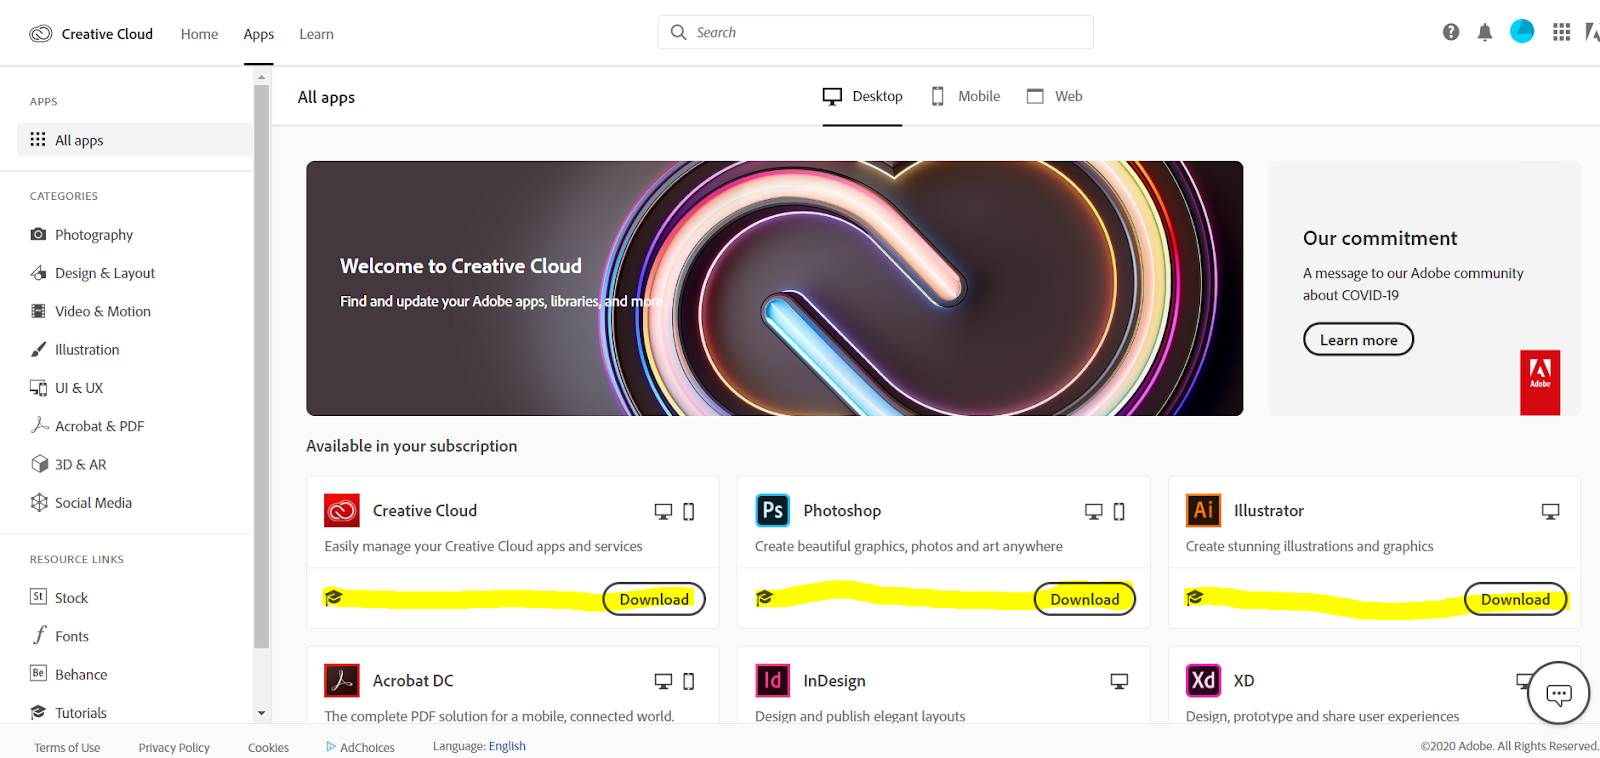Open the blue profile avatar

[x=1522, y=32]
